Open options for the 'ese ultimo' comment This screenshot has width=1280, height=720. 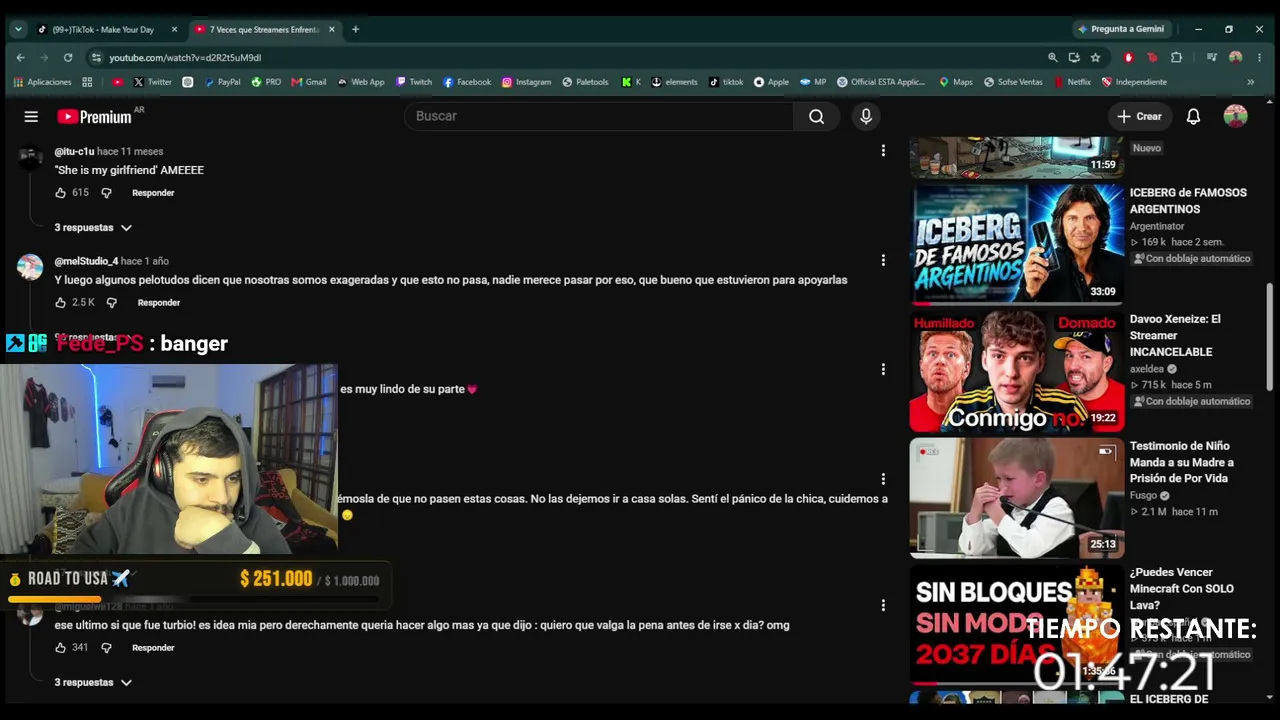click(883, 606)
